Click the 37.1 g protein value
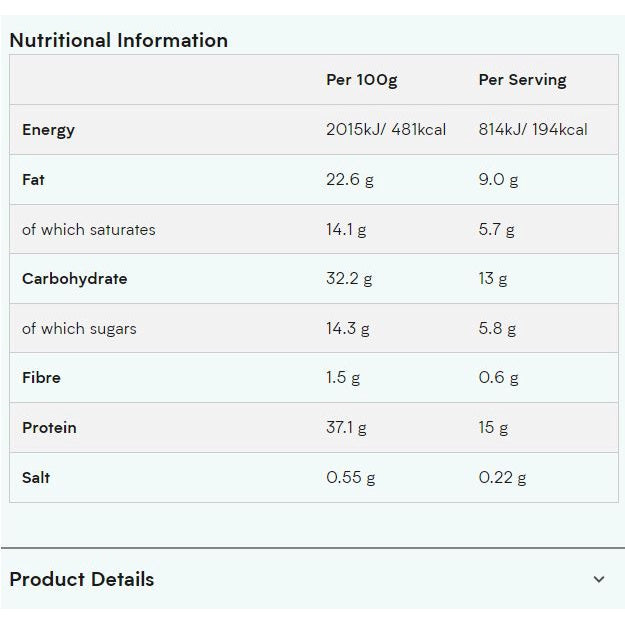 tap(346, 428)
